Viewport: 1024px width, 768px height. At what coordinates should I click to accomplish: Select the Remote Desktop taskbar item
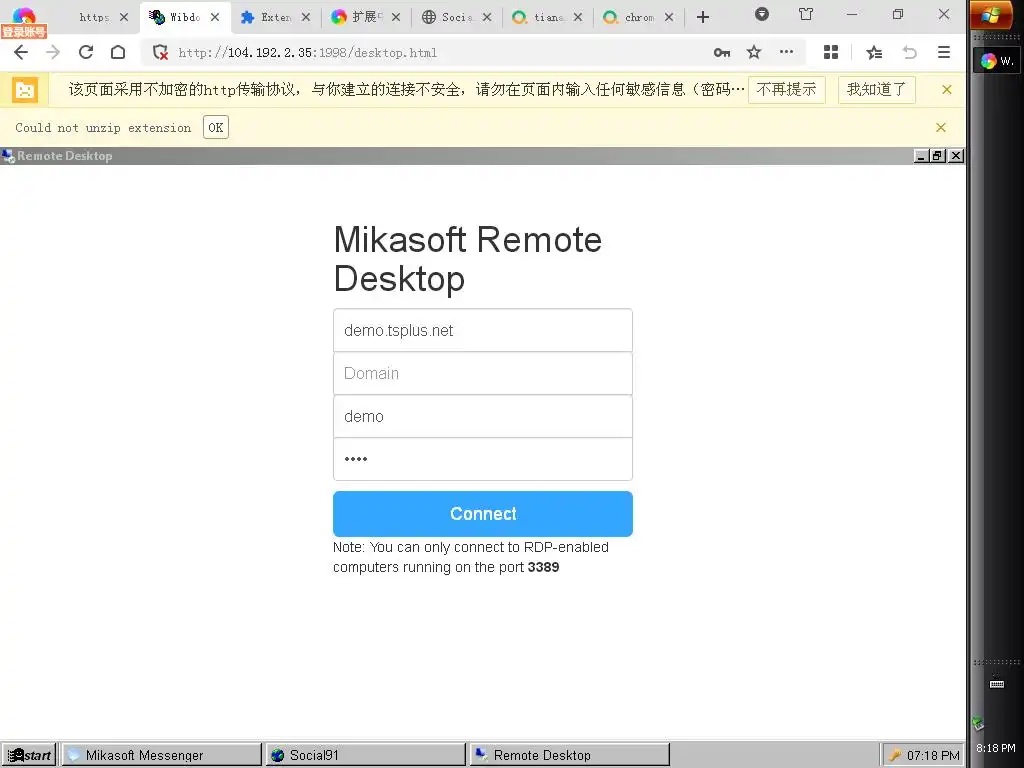tap(569, 755)
